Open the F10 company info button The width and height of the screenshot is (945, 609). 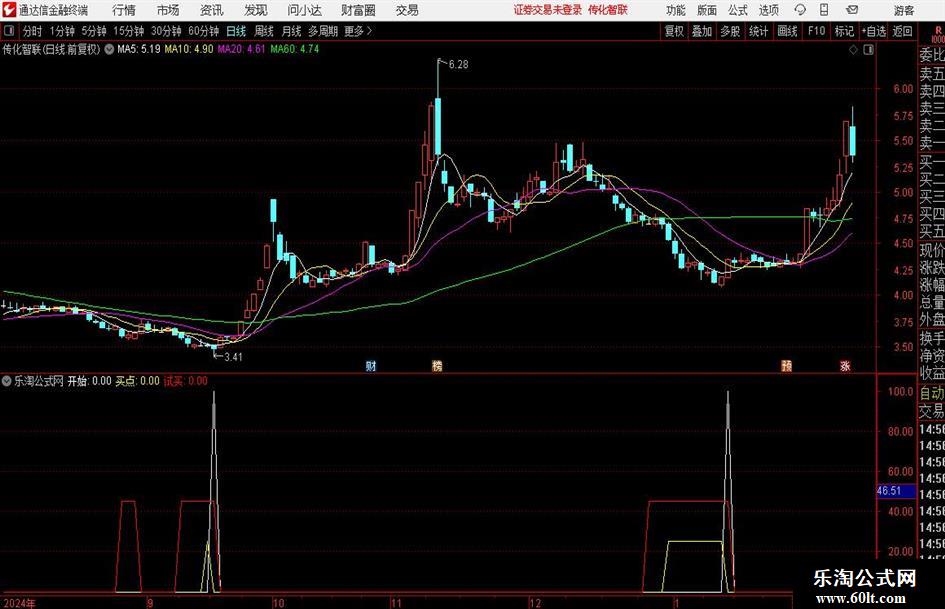point(817,31)
